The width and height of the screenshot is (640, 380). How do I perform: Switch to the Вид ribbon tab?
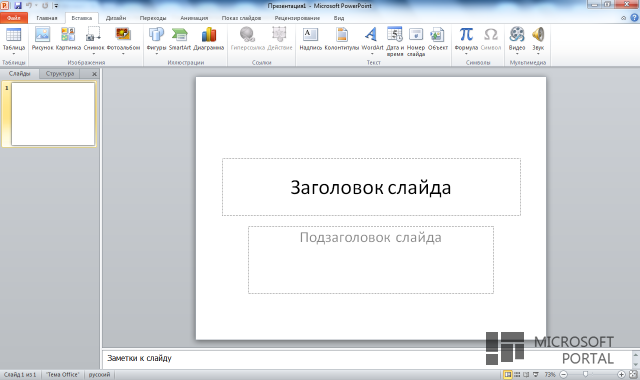(x=339, y=18)
